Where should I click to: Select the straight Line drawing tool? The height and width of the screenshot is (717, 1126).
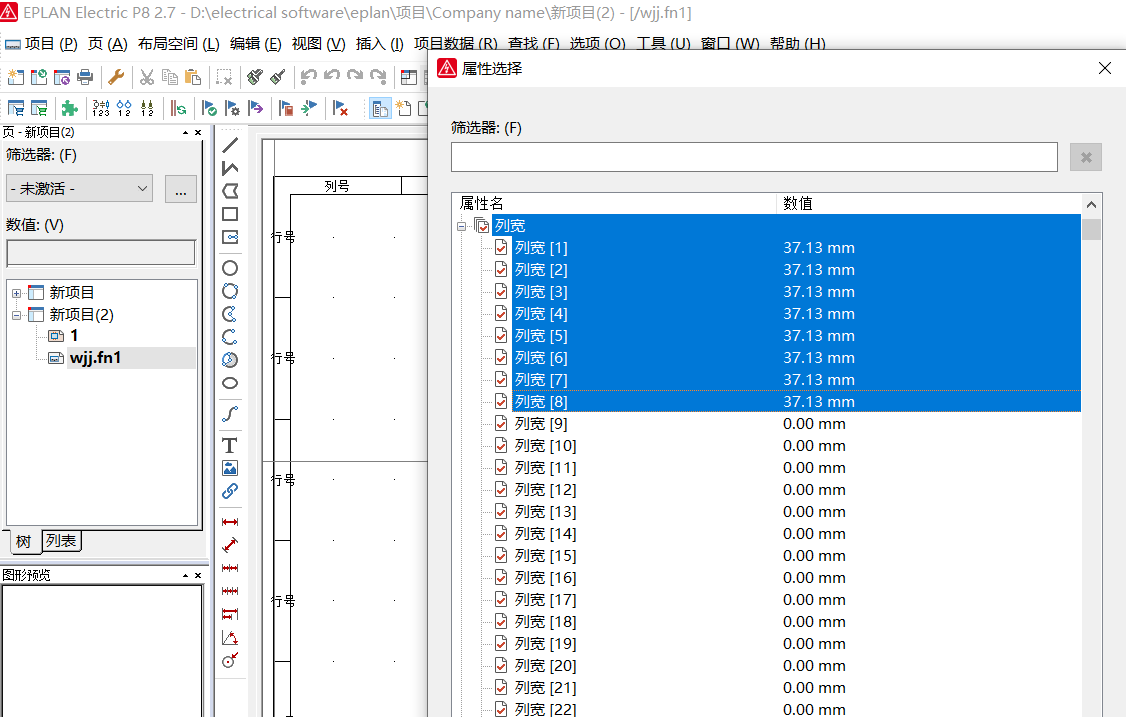point(229,145)
